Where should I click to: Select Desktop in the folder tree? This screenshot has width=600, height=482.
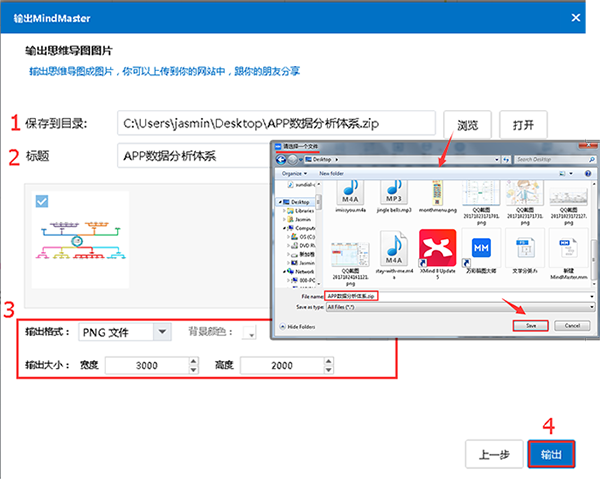[303, 201]
